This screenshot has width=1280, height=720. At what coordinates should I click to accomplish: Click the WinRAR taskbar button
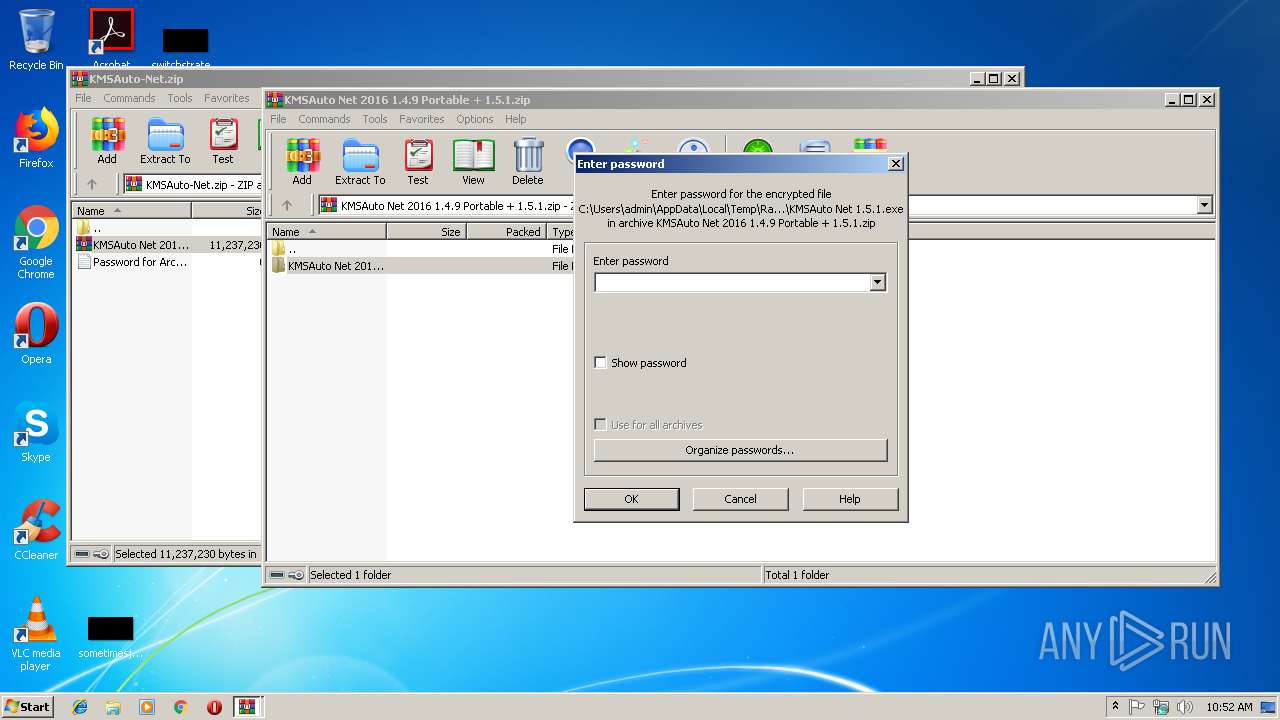coord(247,707)
